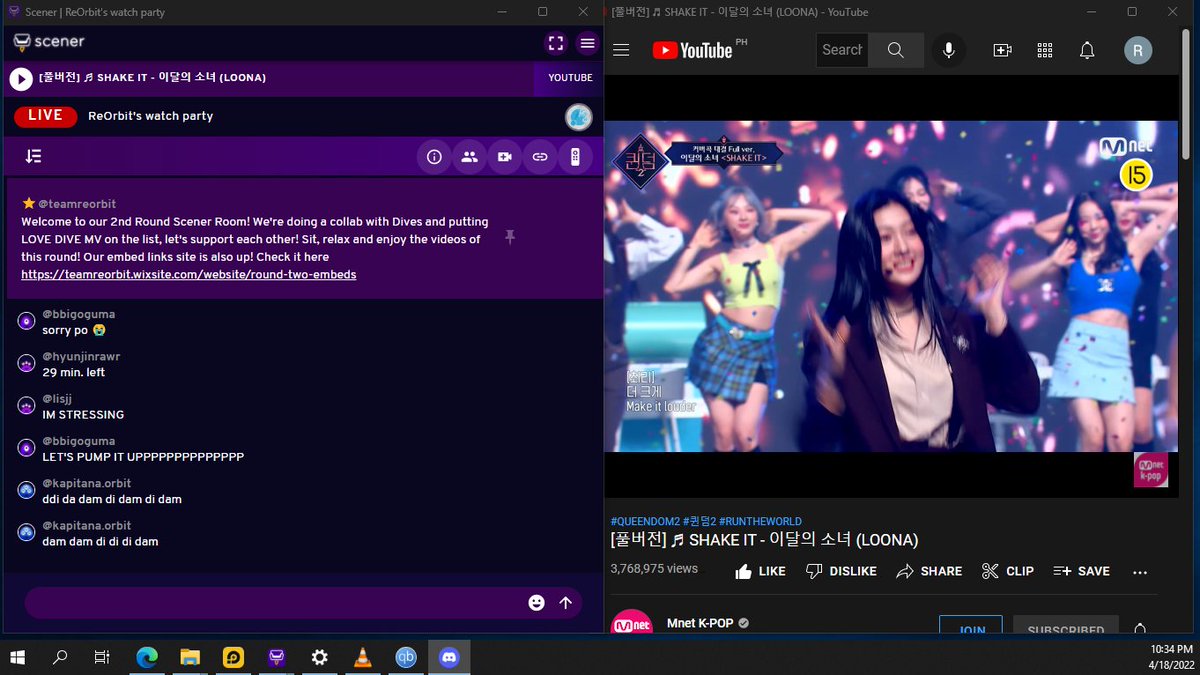Open Discord from the taskbar
This screenshot has height=675, width=1200.
coord(449,657)
